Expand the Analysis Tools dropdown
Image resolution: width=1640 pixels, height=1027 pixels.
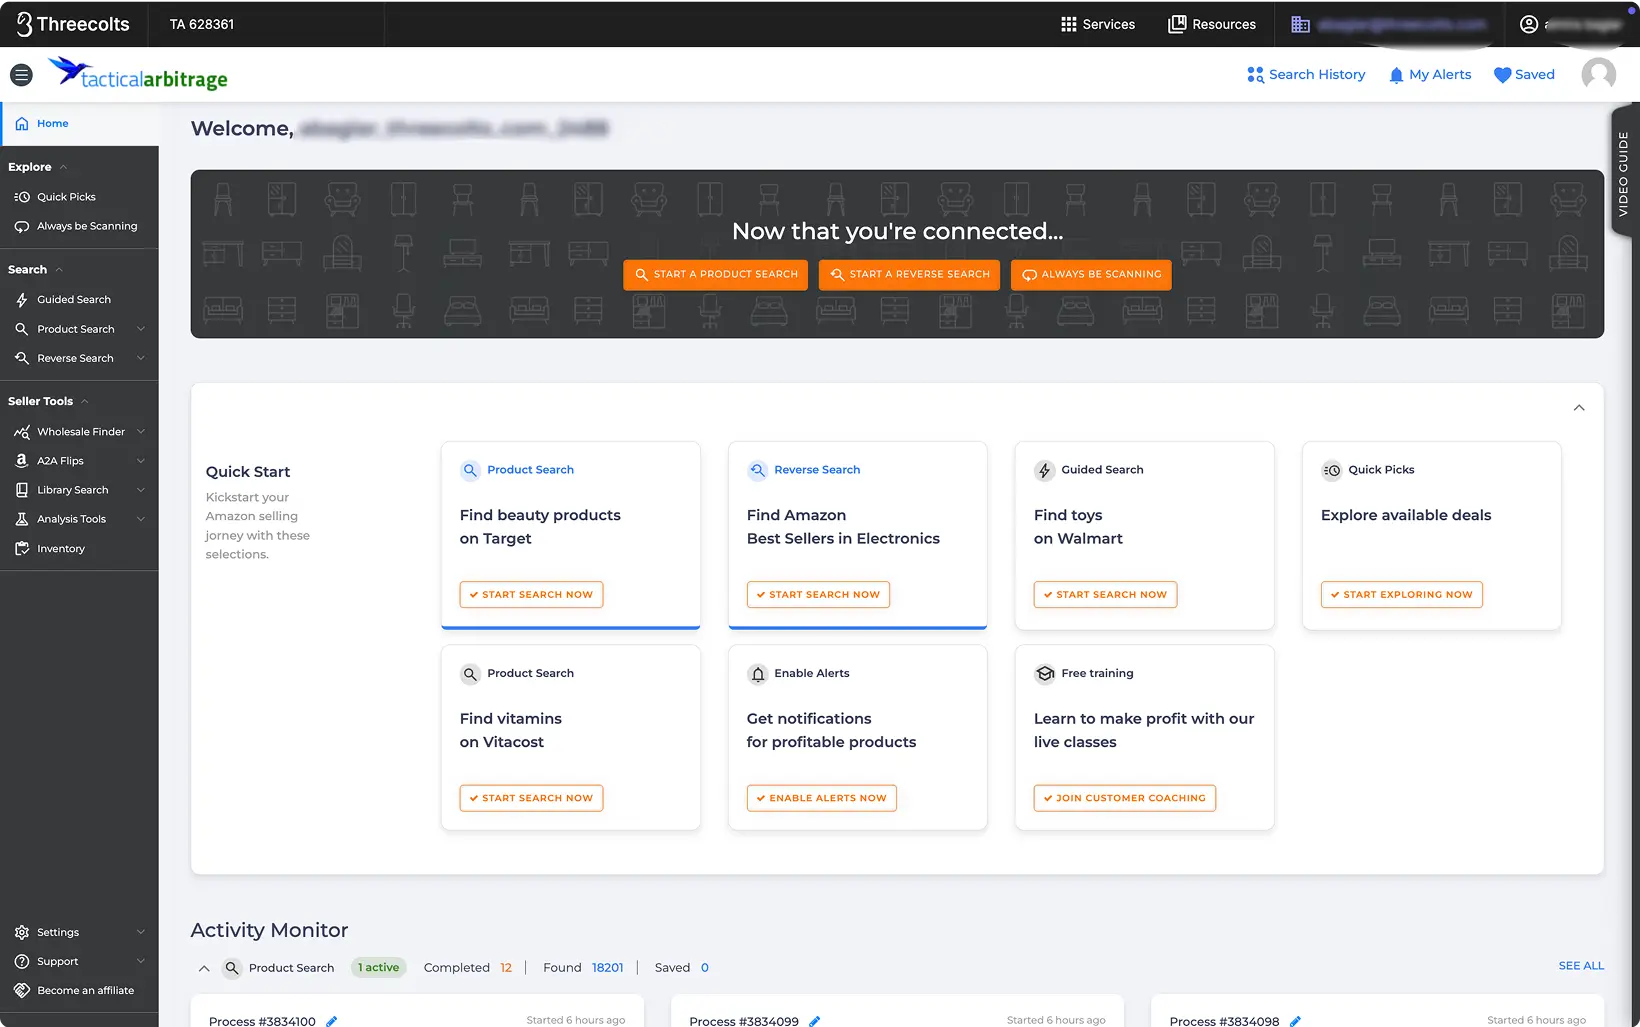140,519
